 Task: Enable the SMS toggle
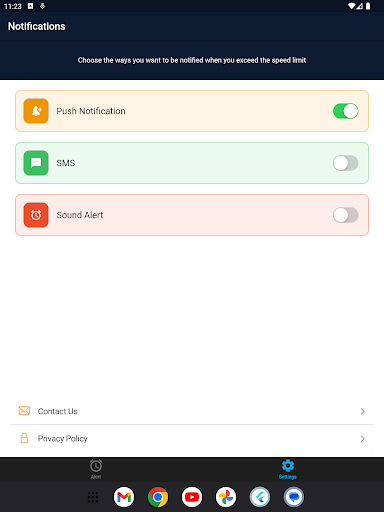(346, 163)
